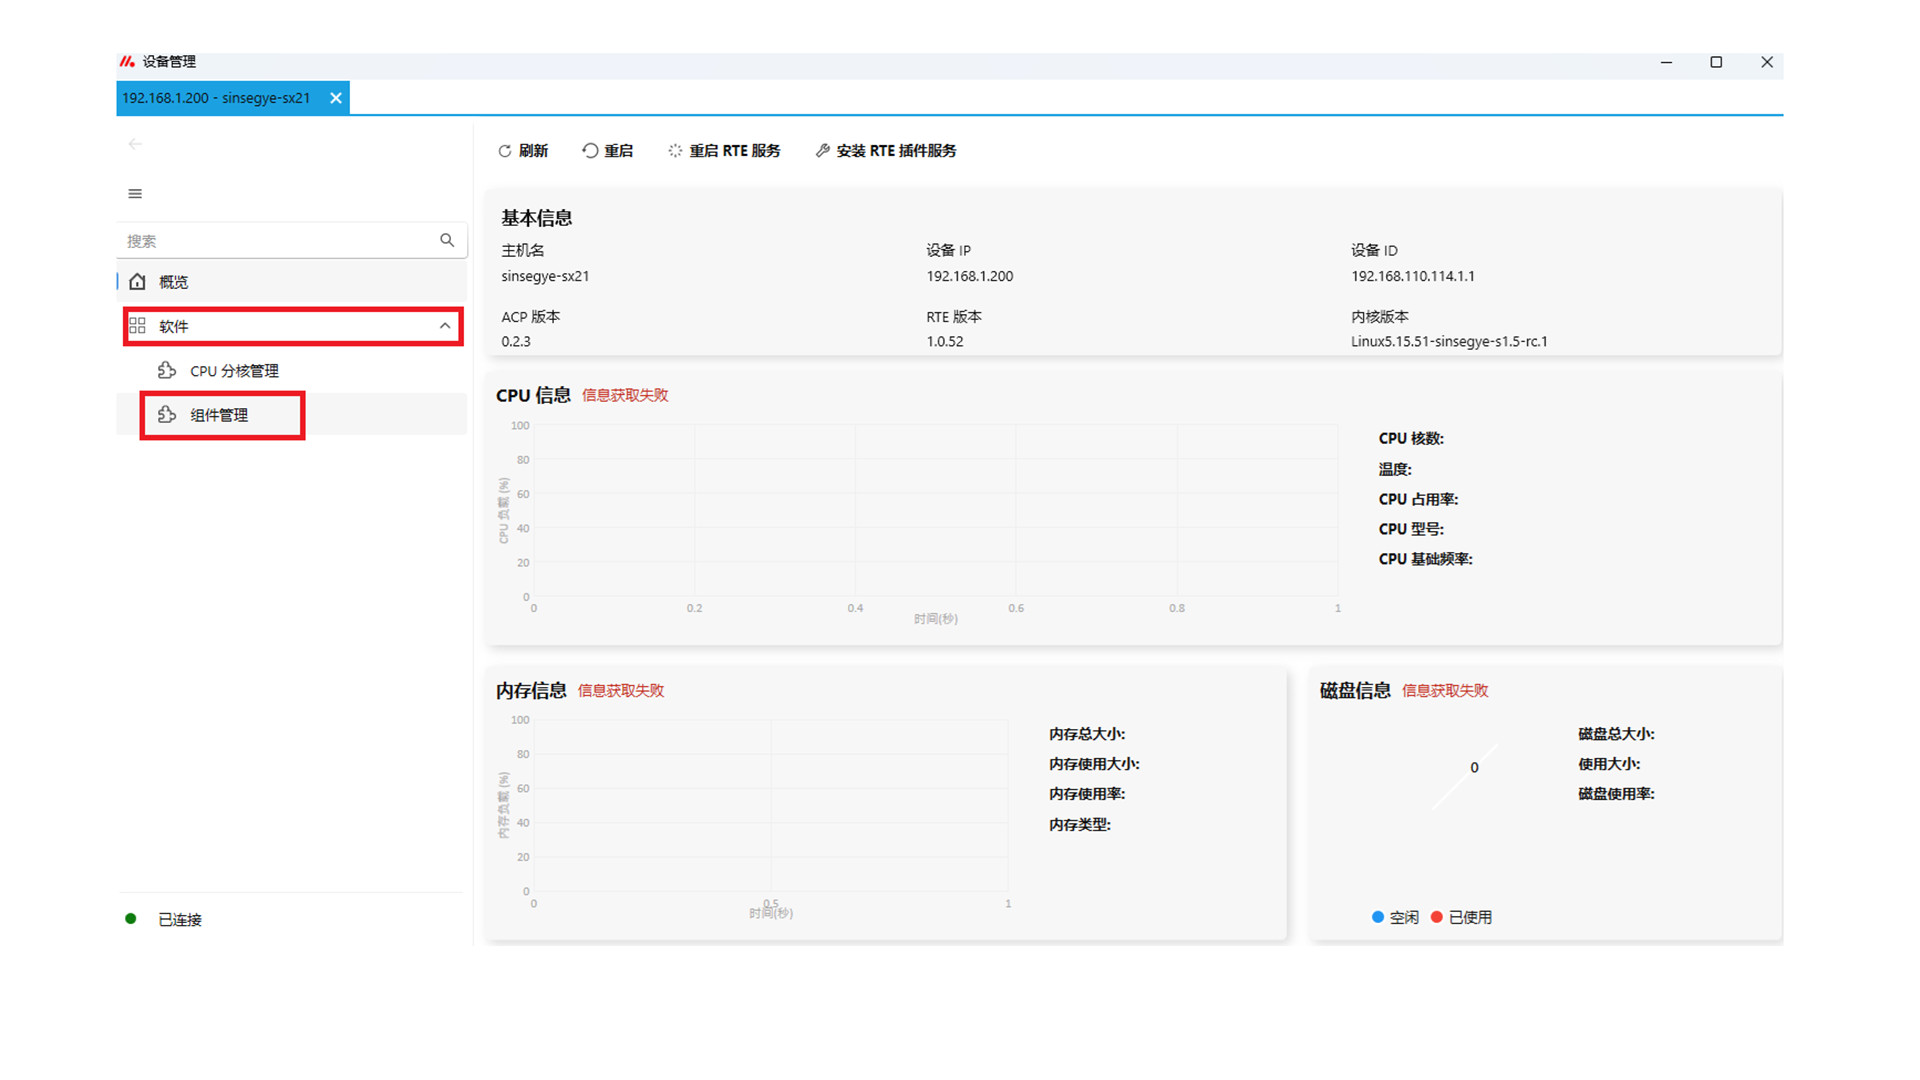The height and width of the screenshot is (1080, 1920).
Task: Select the 192.168.1.200 - sinsegye-sx21 tab
Action: tap(216, 98)
